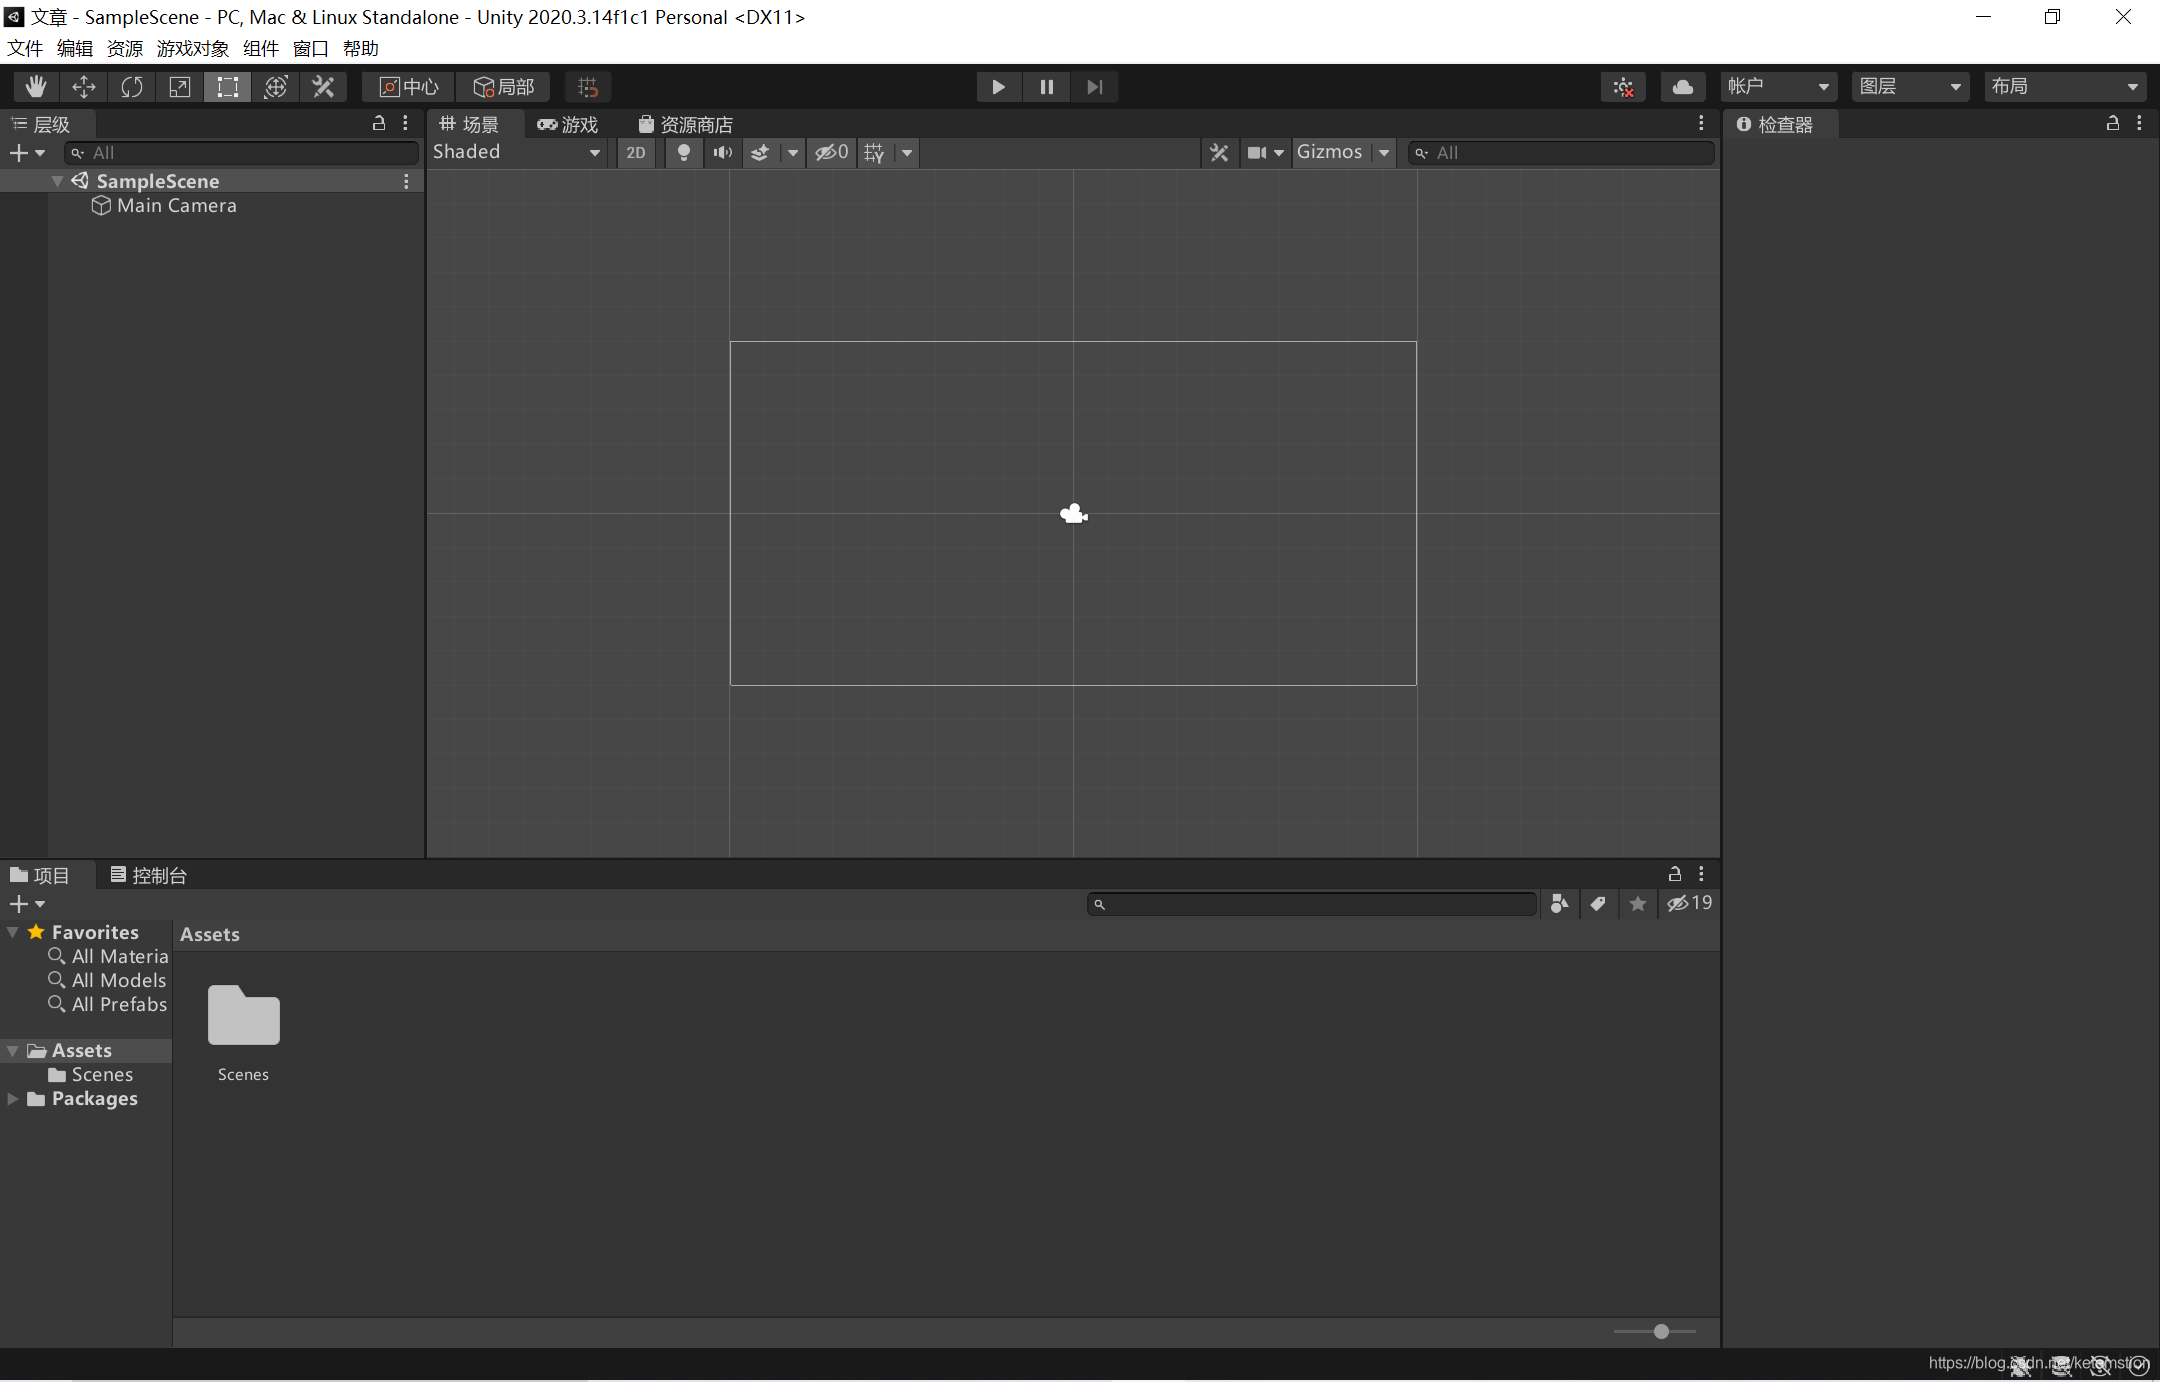Select the Transform tool next to Rect tool
Viewport: 2160px width, 1382px height.
(x=276, y=87)
